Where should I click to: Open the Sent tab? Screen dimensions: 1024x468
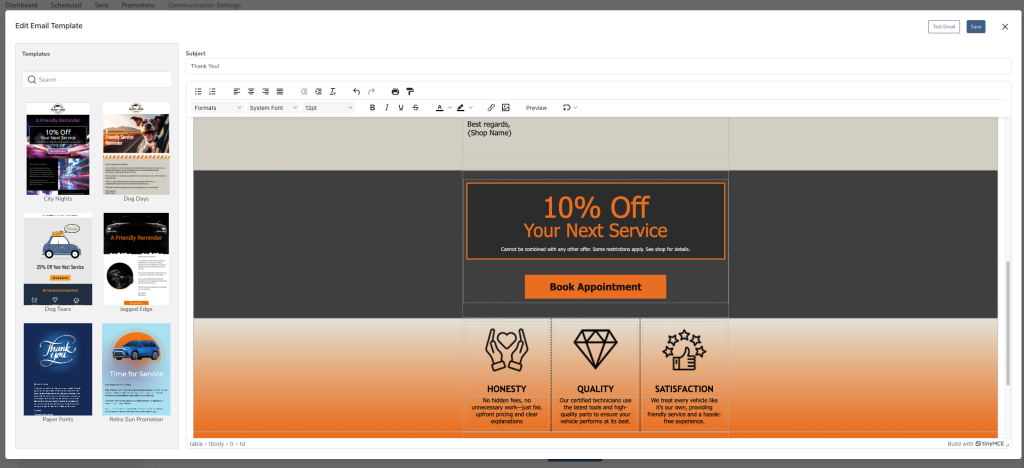pos(101,5)
